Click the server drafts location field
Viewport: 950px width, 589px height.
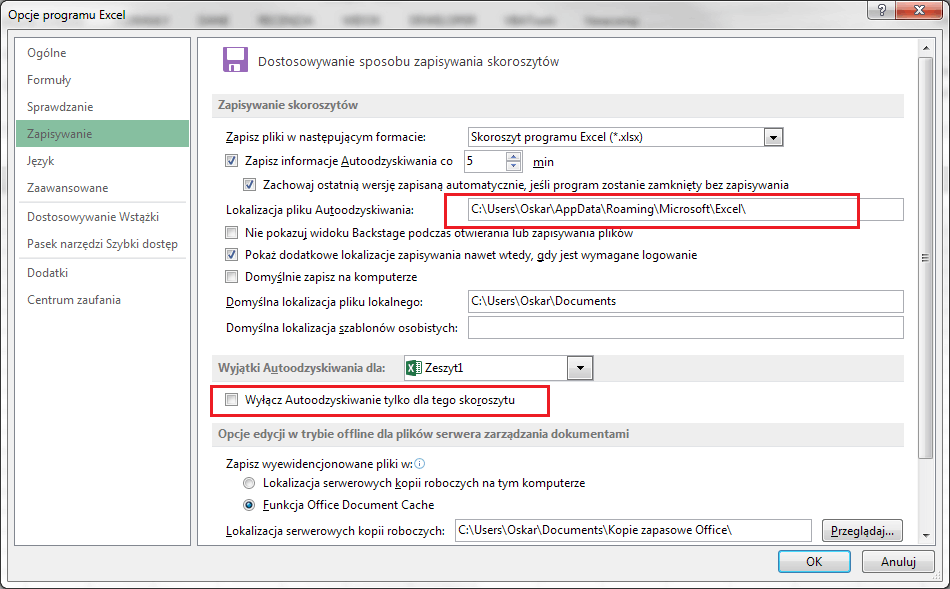[x=633, y=530]
